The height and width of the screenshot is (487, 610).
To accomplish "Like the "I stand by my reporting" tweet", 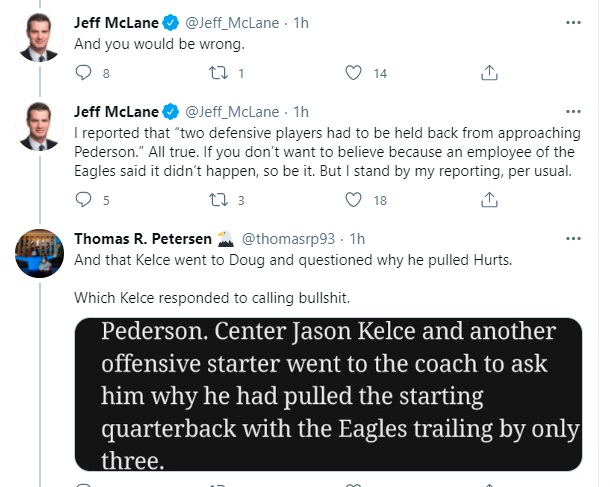I will click(352, 200).
